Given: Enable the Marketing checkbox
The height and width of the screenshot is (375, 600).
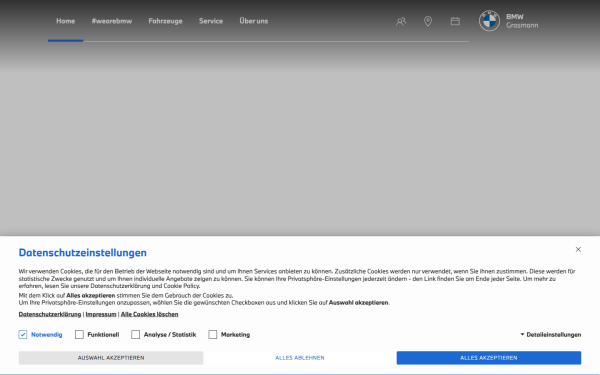Looking at the screenshot, I should coord(213,334).
